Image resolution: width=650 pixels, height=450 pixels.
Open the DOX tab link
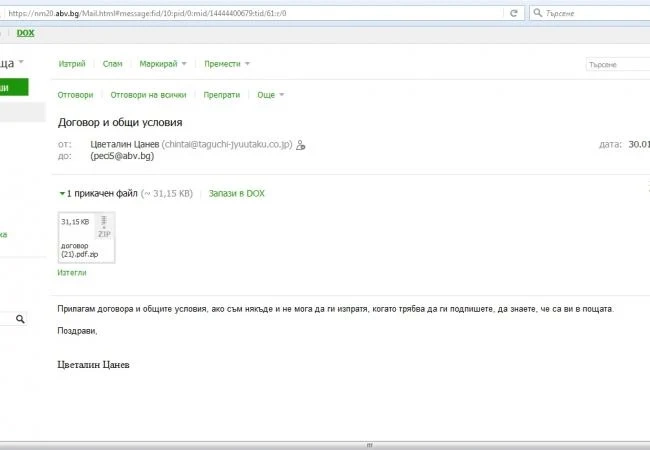click(x=25, y=33)
